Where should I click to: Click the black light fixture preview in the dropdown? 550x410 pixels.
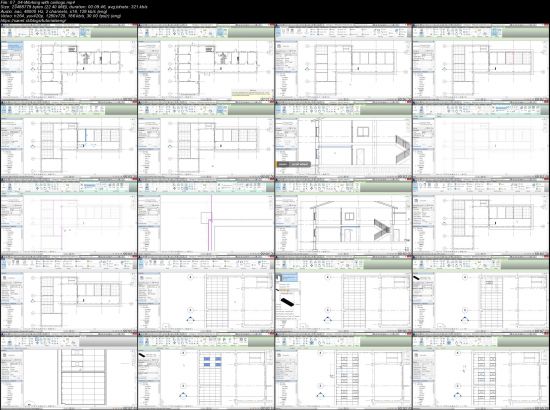[x=288, y=301]
